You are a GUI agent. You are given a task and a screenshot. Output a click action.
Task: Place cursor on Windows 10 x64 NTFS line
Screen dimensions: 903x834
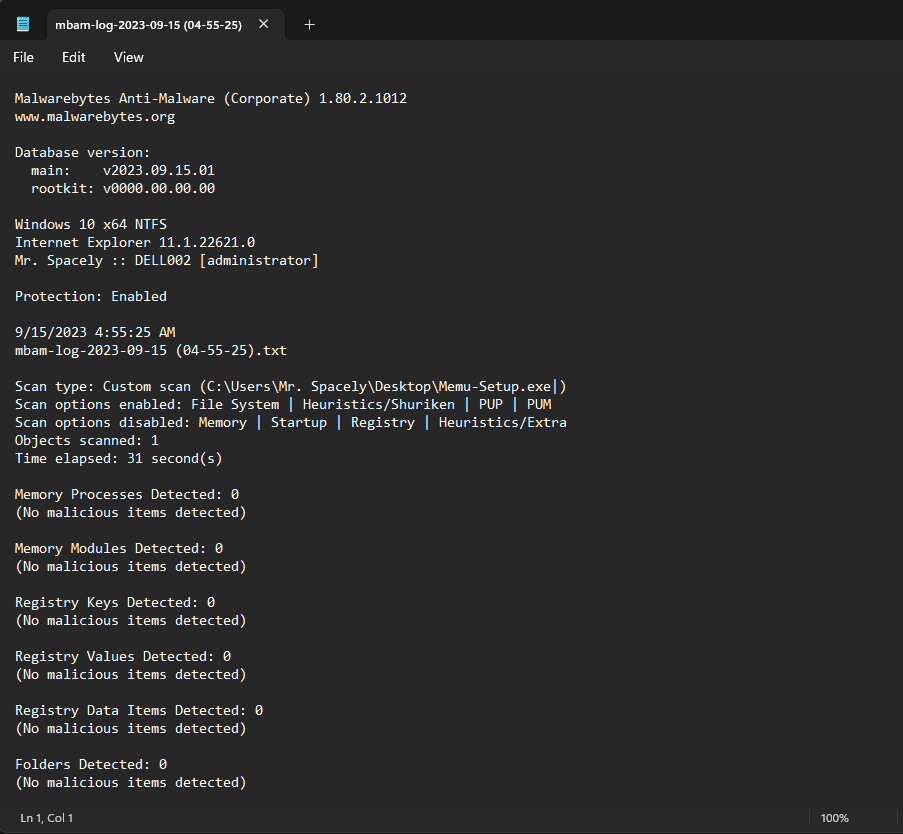(x=91, y=225)
